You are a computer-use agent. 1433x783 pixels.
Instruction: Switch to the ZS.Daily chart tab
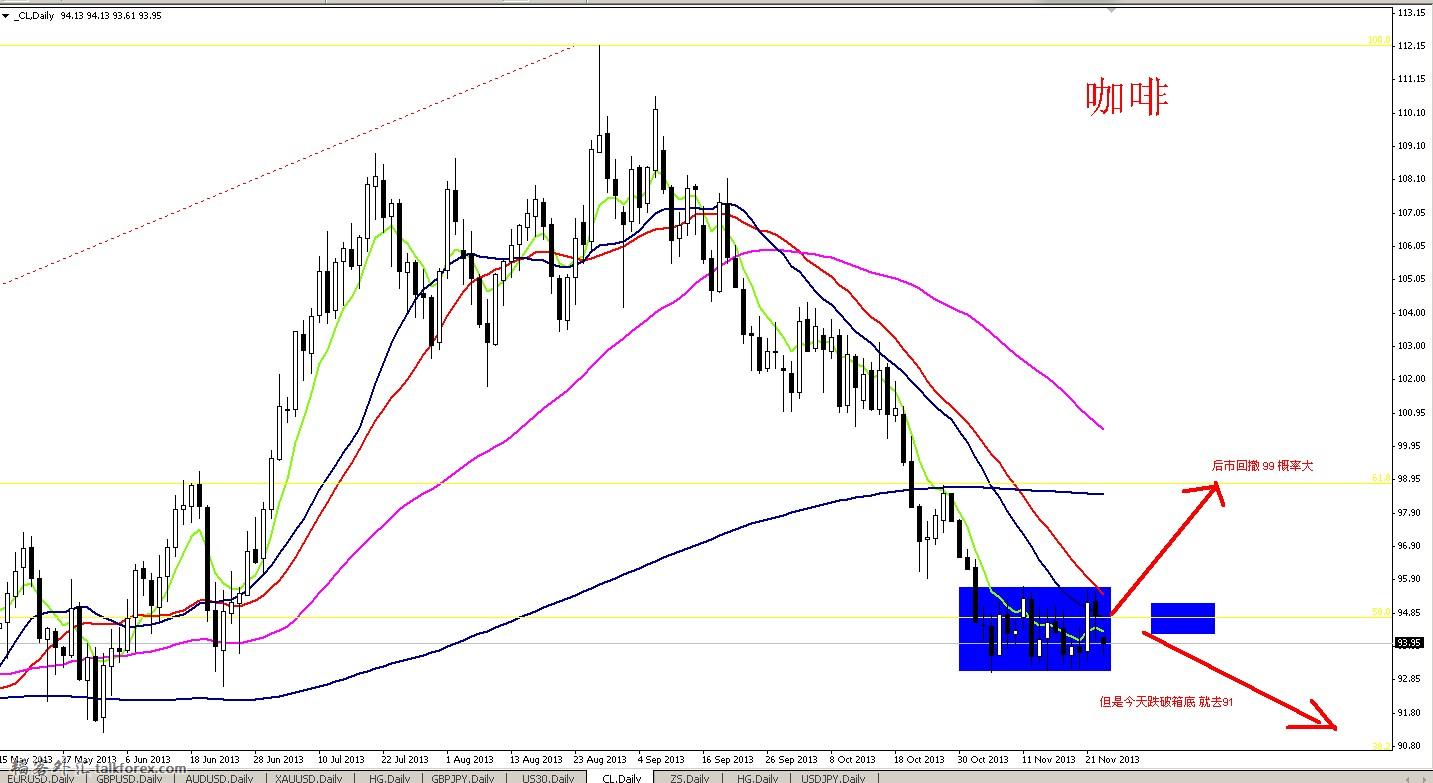[690, 778]
